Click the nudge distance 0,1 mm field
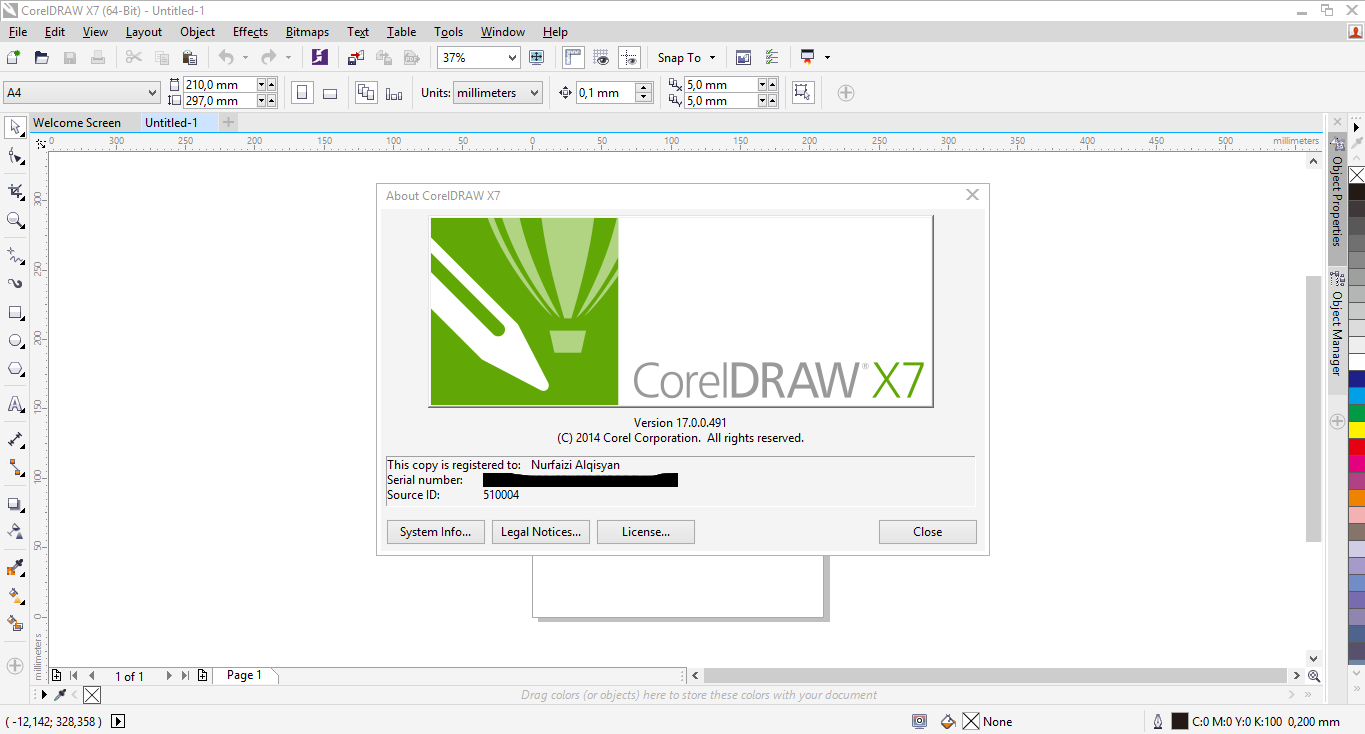 coord(605,93)
